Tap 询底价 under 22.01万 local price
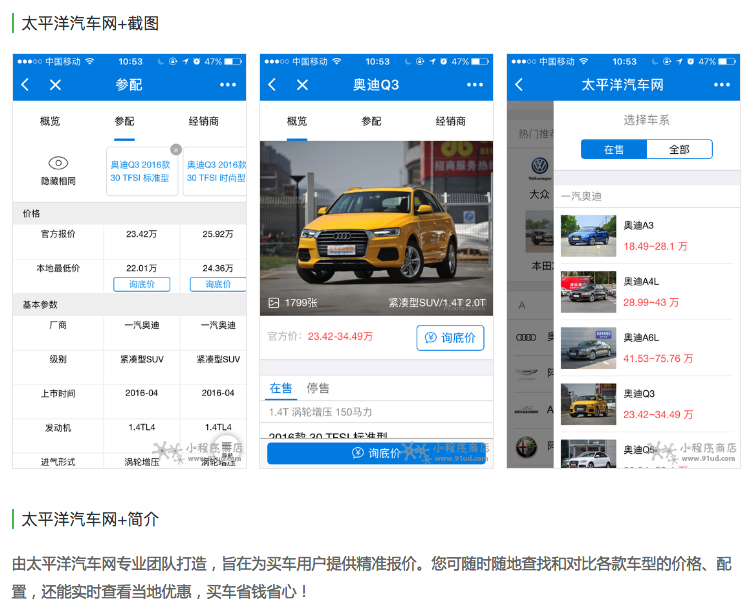Screen dimensions: 750x609 [x=141, y=284]
